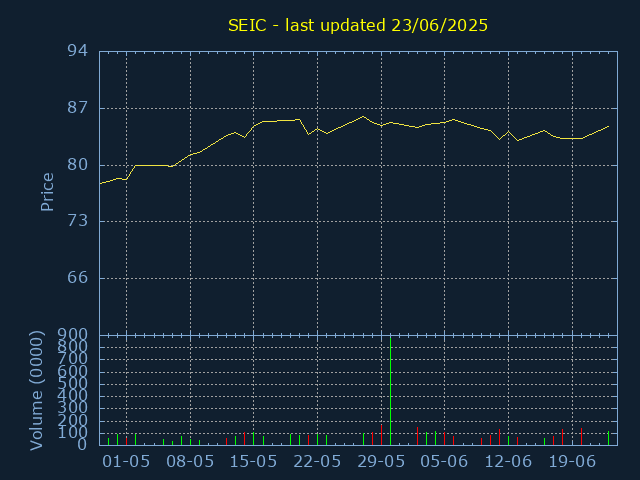
Task: Click the tallest green volume bar
Action: click(391, 391)
